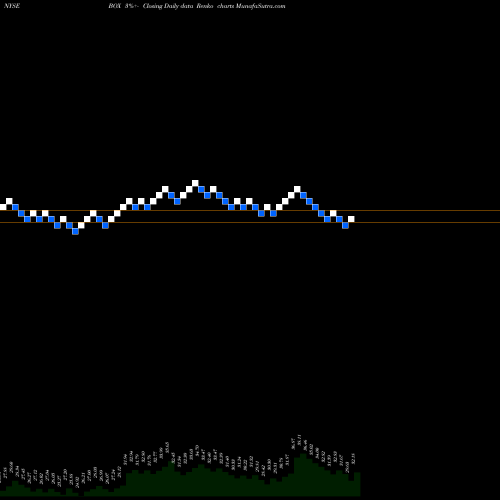Select the highest white Renko brick
The height and width of the screenshot is (500, 500).
[195, 183]
